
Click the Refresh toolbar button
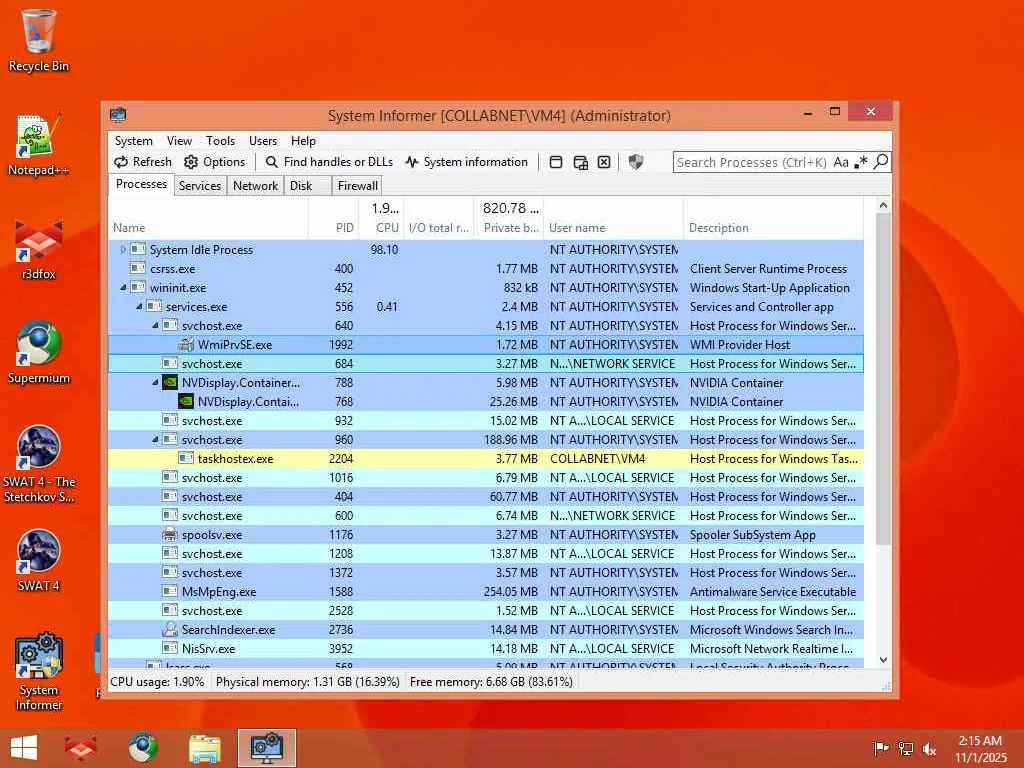click(x=142, y=162)
